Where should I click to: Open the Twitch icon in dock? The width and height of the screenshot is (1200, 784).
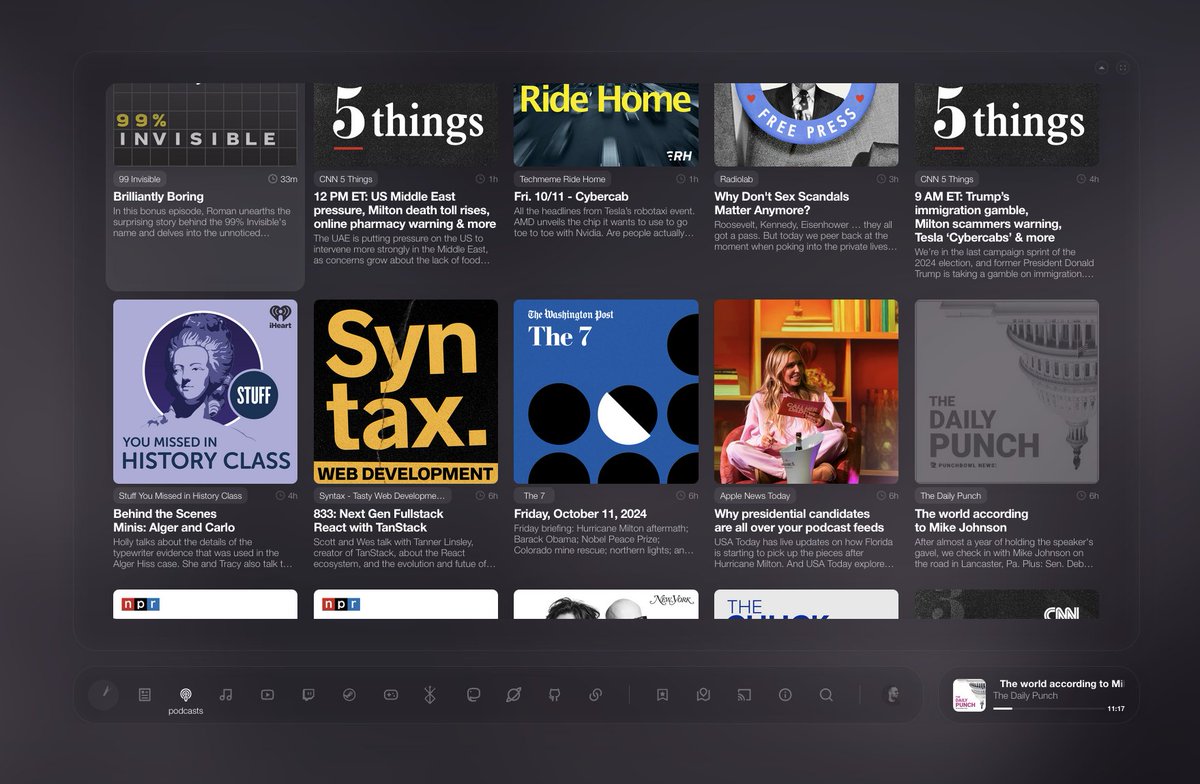pyautogui.click(x=308, y=694)
